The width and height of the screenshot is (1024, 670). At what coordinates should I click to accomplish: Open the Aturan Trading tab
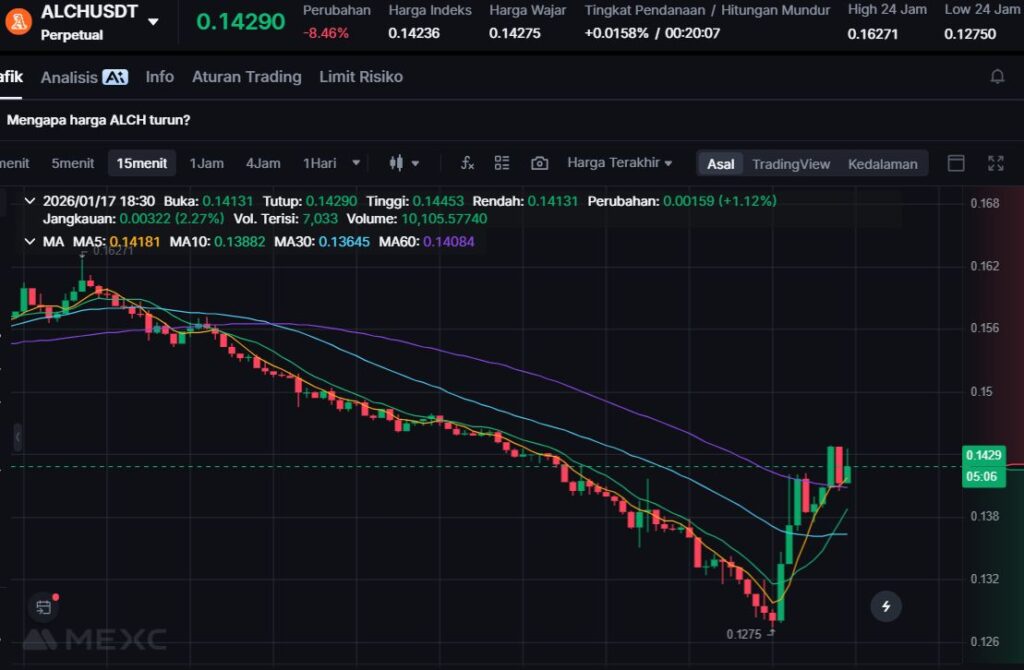[x=246, y=77]
